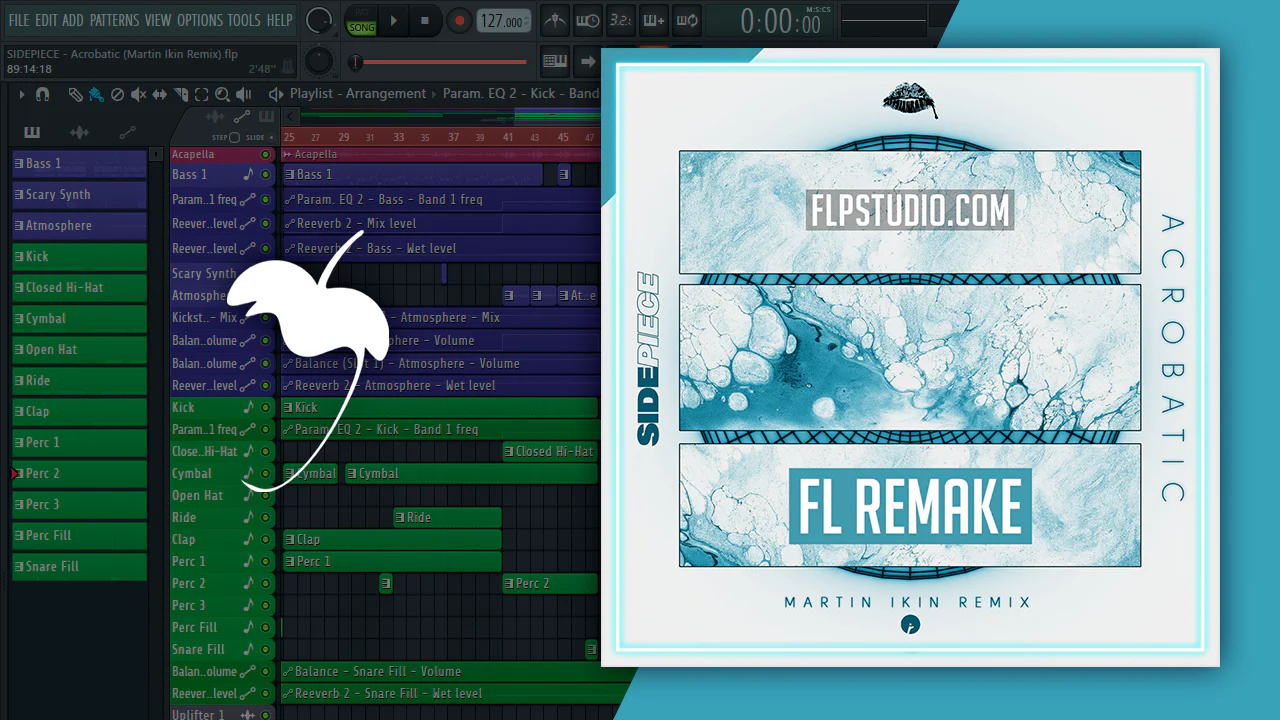Image resolution: width=1280 pixels, height=720 pixels.
Task: Select the Playback speaker tool in the playlist
Action: point(243,94)
